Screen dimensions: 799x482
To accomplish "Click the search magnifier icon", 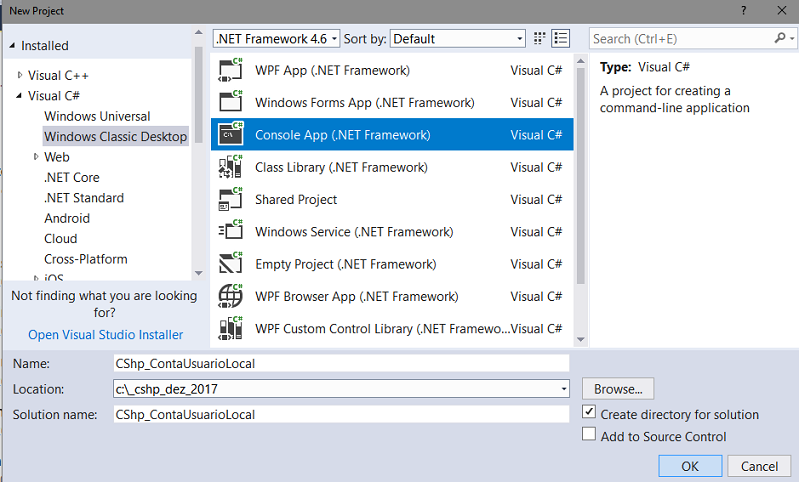I will pos(780,38).
